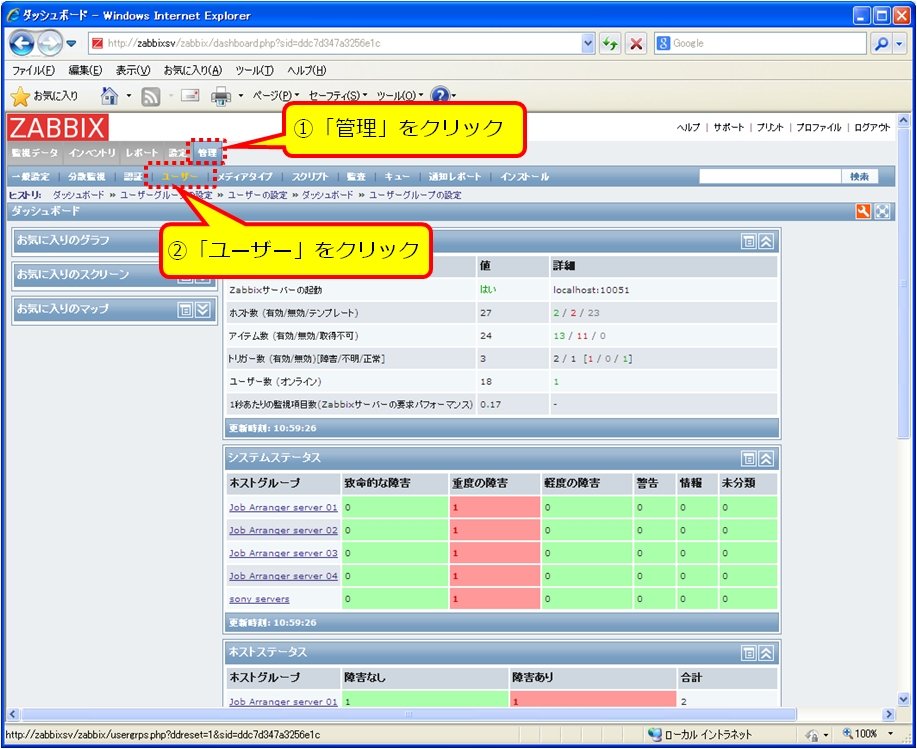Switch to the インベントリ tab
Image resolution: width=917 pixels, height=749 pixels.
tap(92, 153)
